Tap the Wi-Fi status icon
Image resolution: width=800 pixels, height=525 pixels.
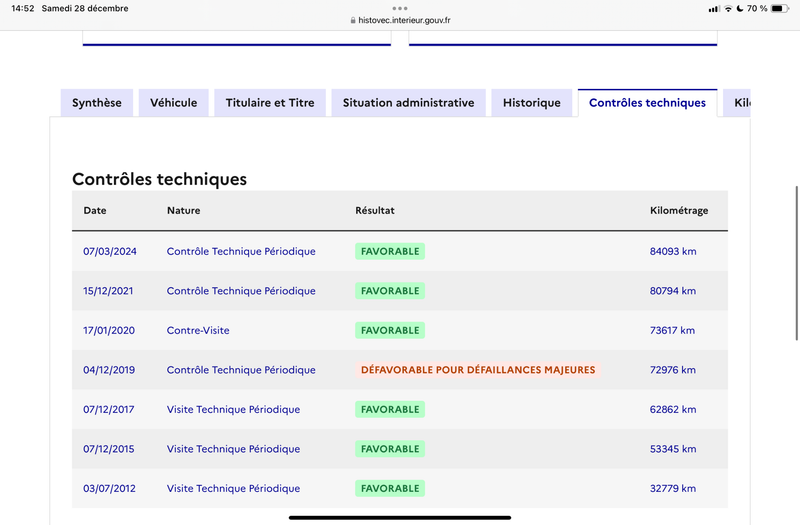[x=728, y=8]
